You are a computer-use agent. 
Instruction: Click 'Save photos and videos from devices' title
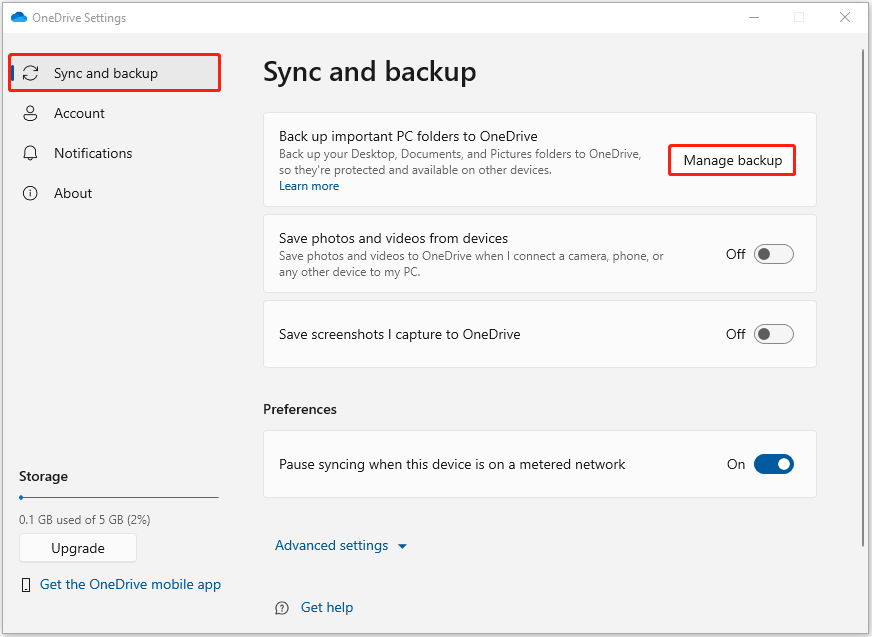[x=393, y=238]
